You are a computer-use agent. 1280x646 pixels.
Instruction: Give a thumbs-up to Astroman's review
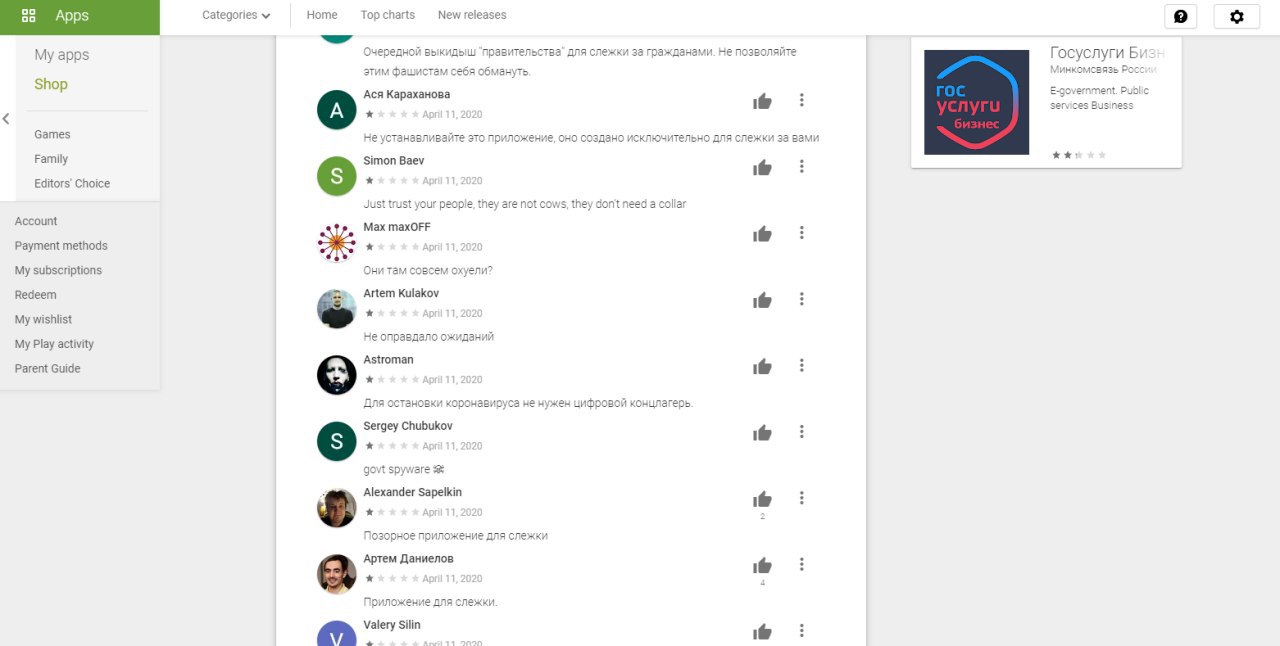tap(762, 366)
